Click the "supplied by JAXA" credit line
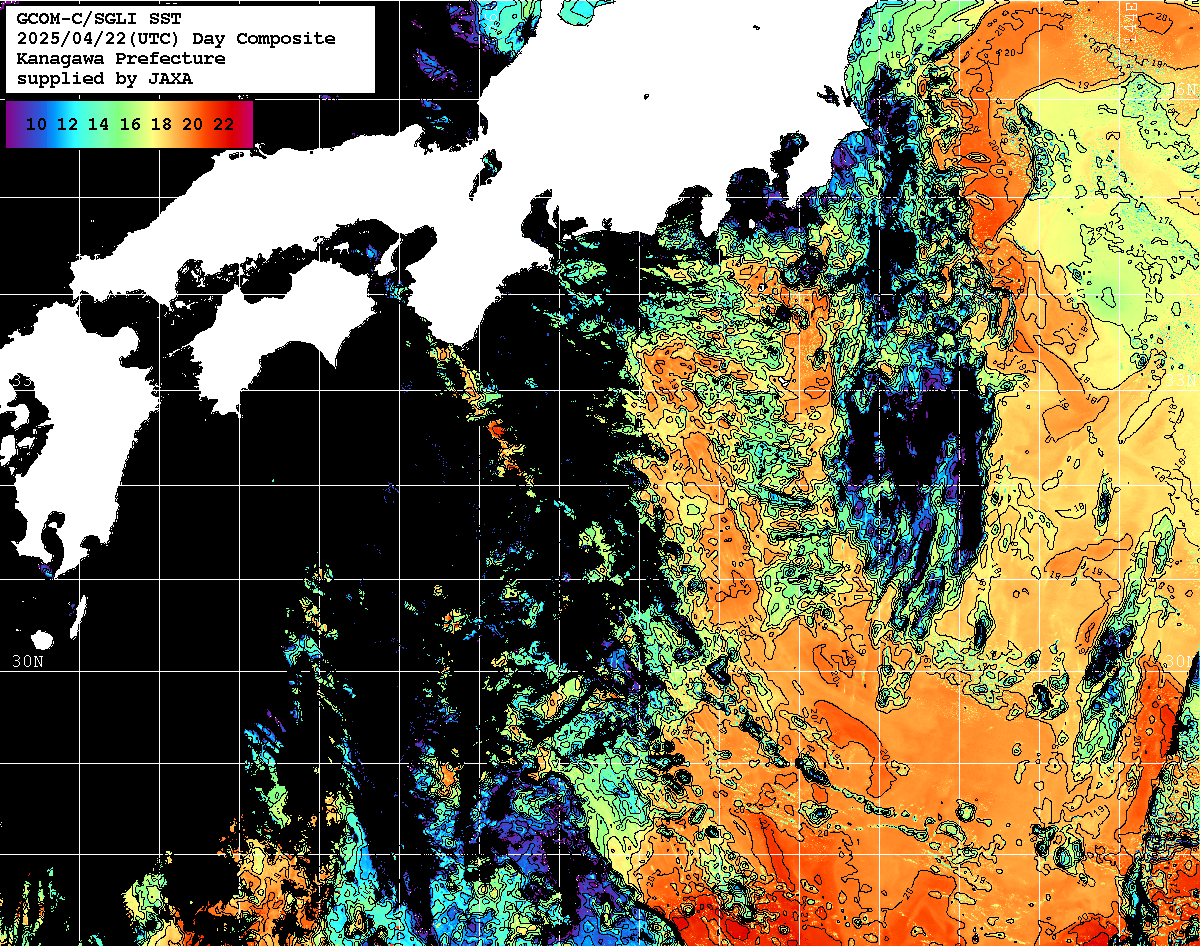The width and height of the screenshot is (1200, 946). (x=104, y=78)
